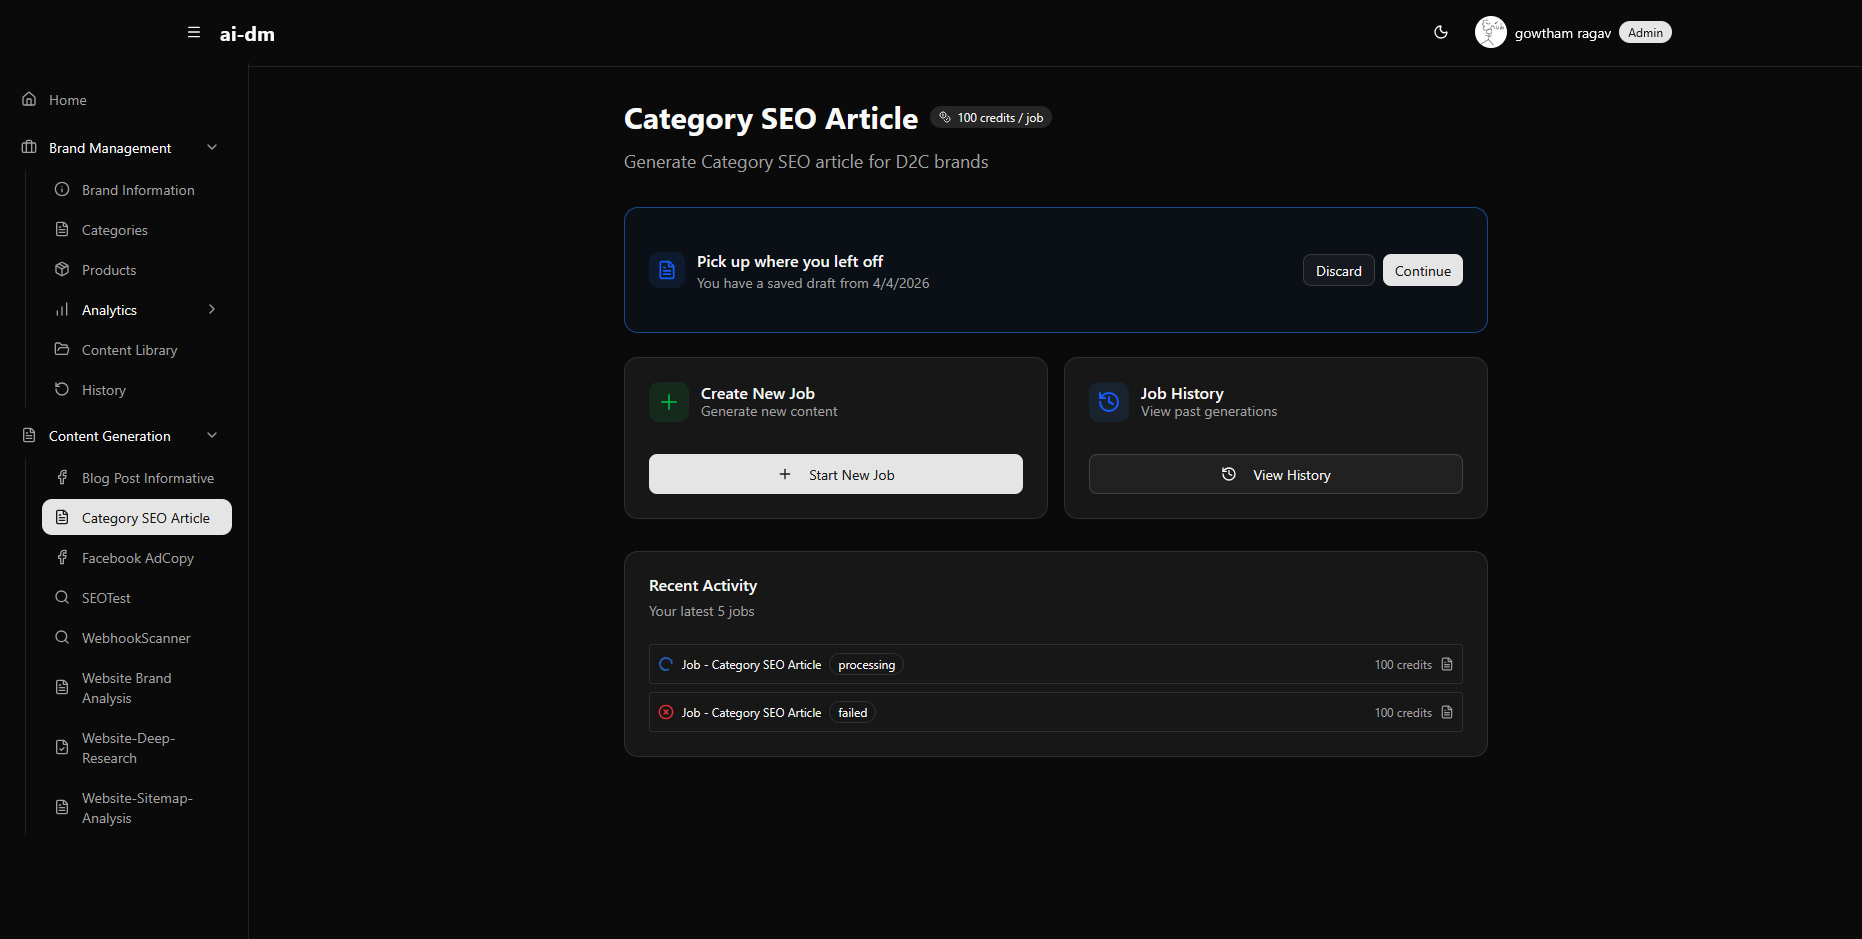Collapse the Brand Management section
Screen dimensions: 1862x939
click(212, 148)
